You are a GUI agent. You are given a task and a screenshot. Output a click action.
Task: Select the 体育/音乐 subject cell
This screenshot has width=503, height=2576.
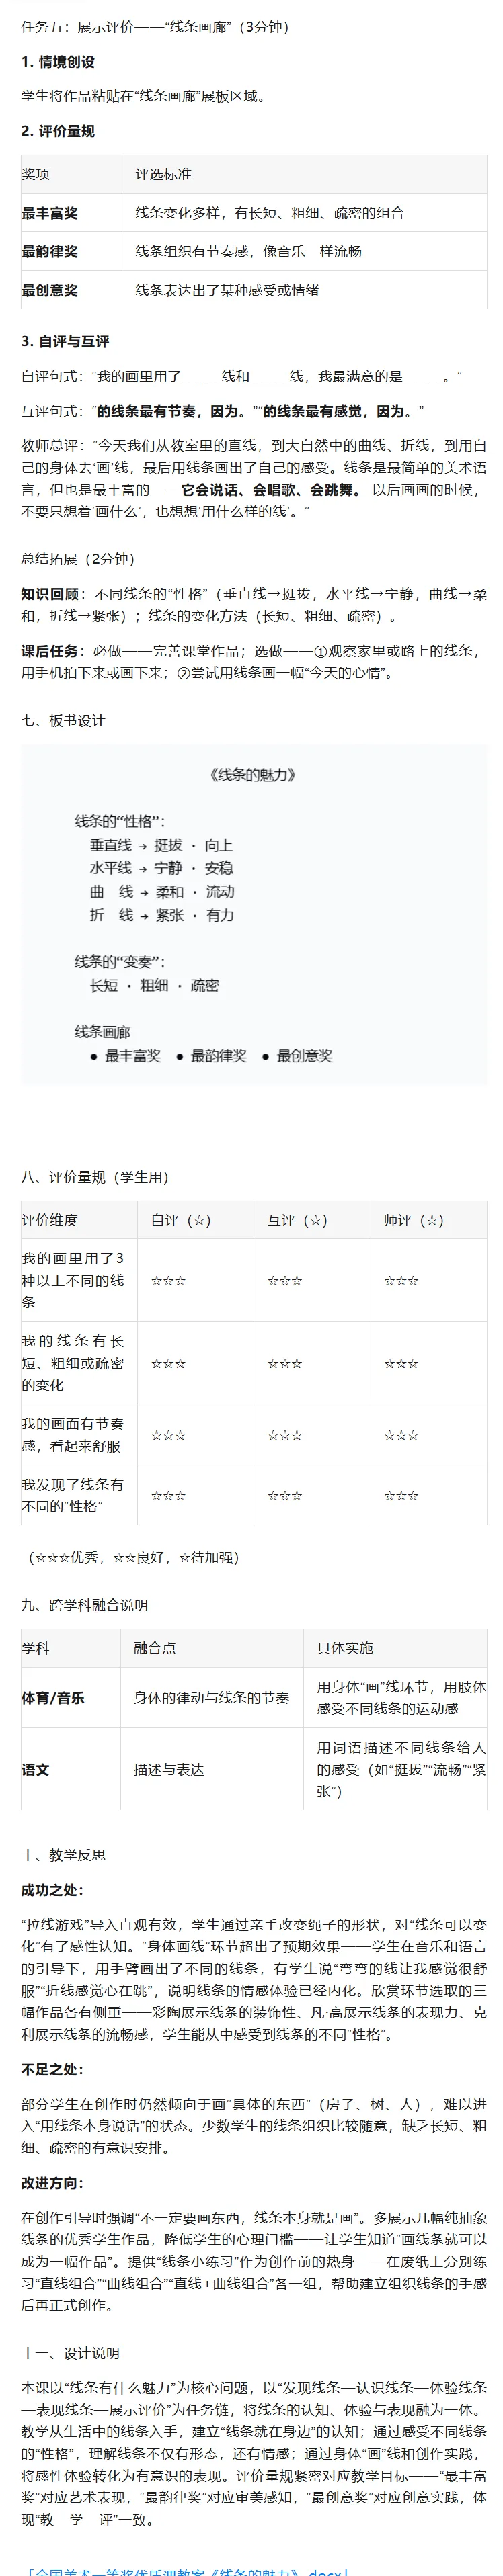tap(53, 1698)
